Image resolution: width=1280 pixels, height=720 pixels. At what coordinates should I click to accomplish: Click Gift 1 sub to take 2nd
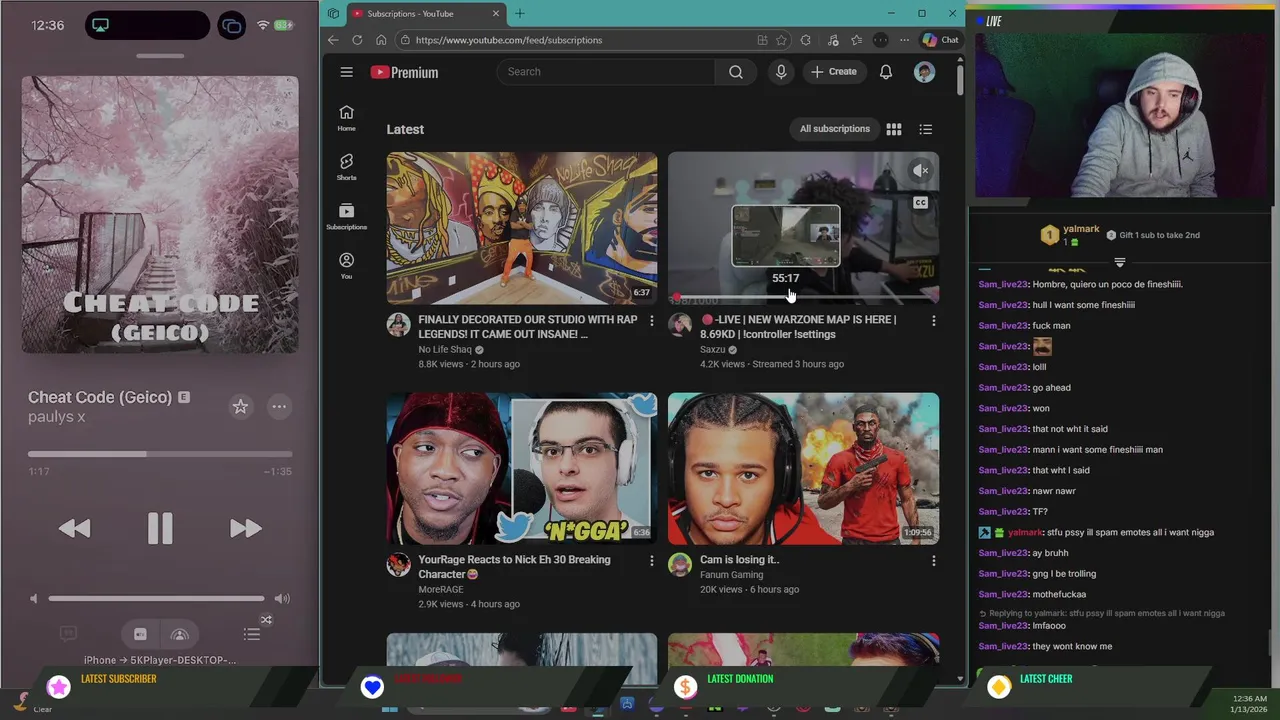pyautogui.click(x=1153, y=235)
